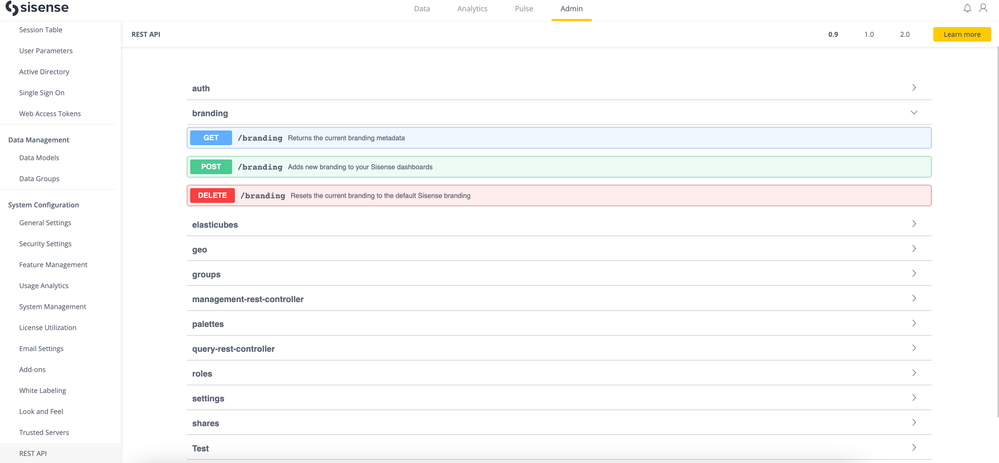Switch to the Analytics tab
This screenshot has width=999, height=463.
pos(472,9)
